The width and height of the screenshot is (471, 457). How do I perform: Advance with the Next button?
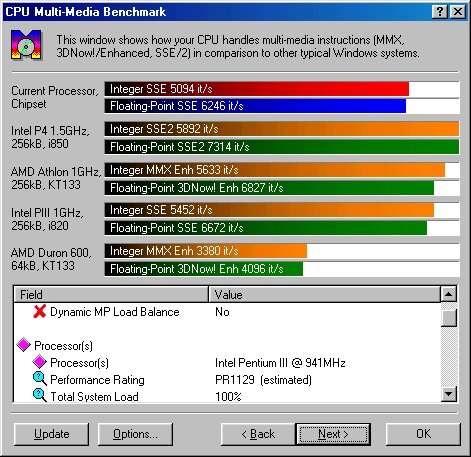pyautogui.click(x=333, y=434)
